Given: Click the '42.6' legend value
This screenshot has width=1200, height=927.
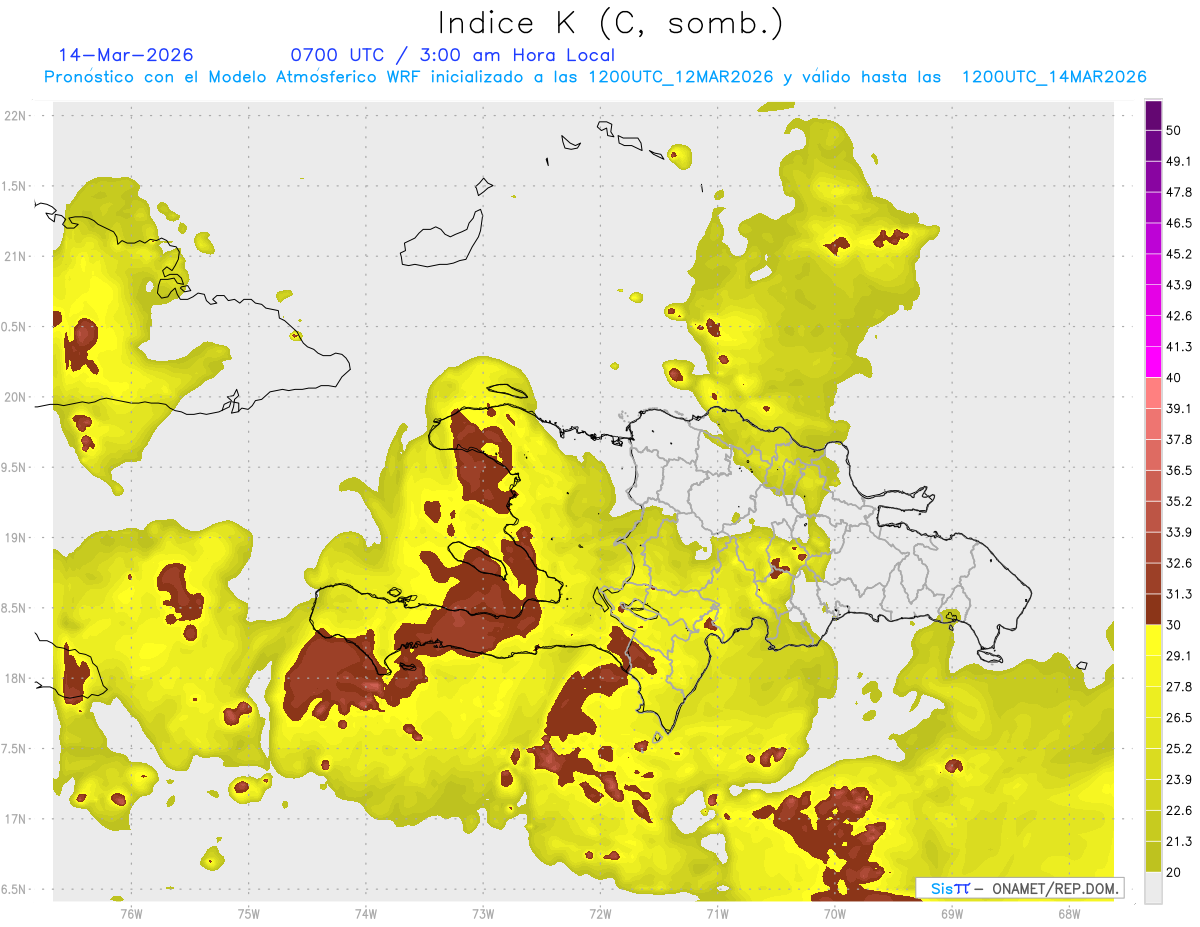Looking at the screenshot, I should point(1179,316).
